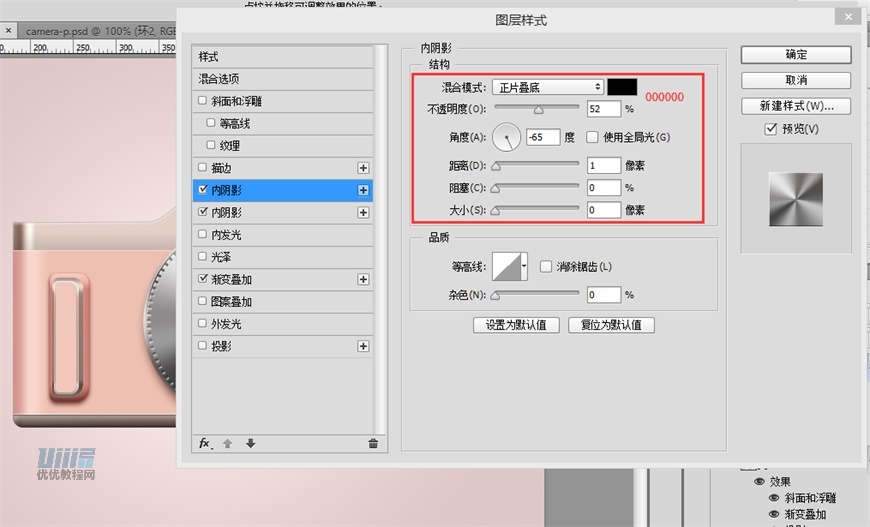Click the 阻塞 slider handle
Viewport: 870px width, 527px height.
coord(495,189)
